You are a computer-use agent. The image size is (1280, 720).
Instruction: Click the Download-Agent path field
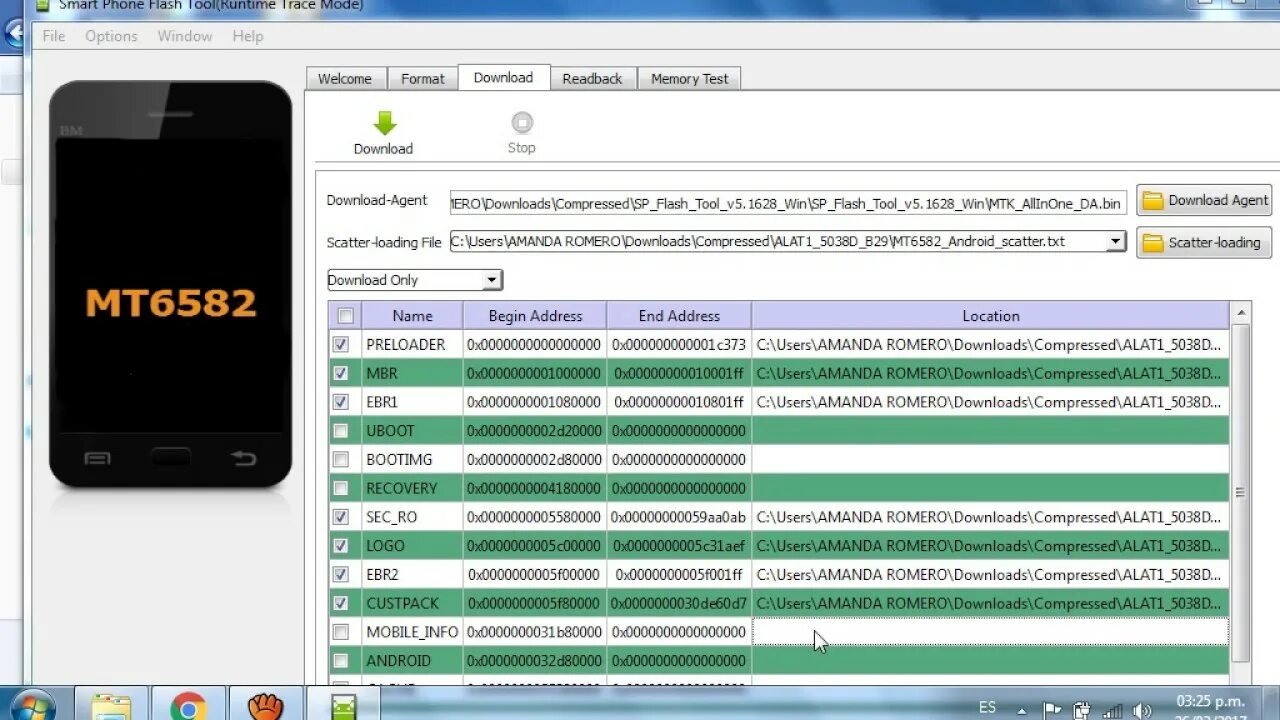tap(788, 203)
